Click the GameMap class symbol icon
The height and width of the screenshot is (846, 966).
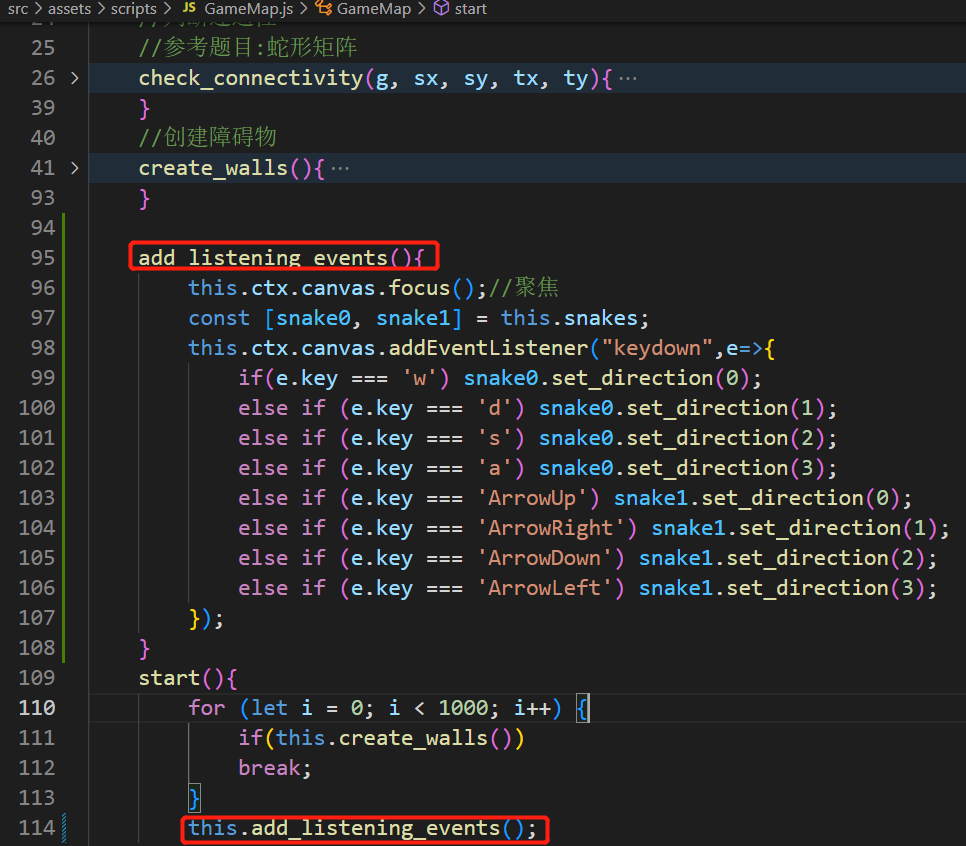pyautogui.click(x=323, y=9)
